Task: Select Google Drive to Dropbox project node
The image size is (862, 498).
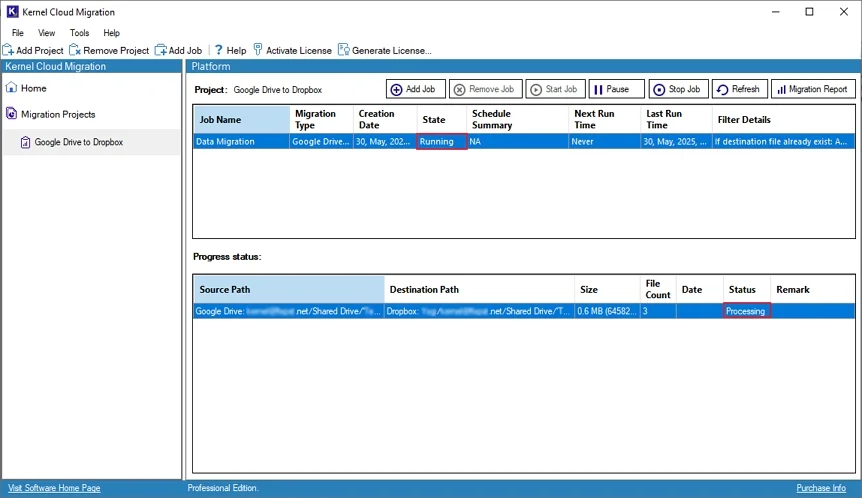Action: [79, 142]
